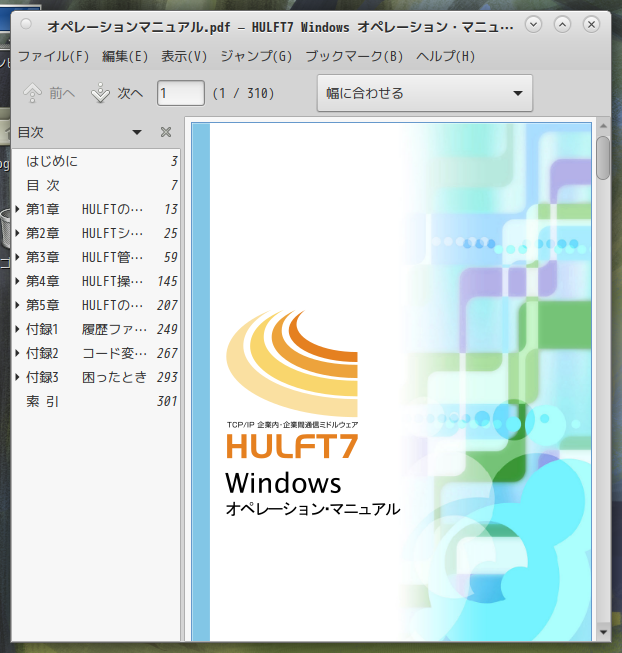Image resolution: width=622 pixels, height=653 pixels.
Task: Open the 目次 sidebar selector dropdown
Action: 137,132
